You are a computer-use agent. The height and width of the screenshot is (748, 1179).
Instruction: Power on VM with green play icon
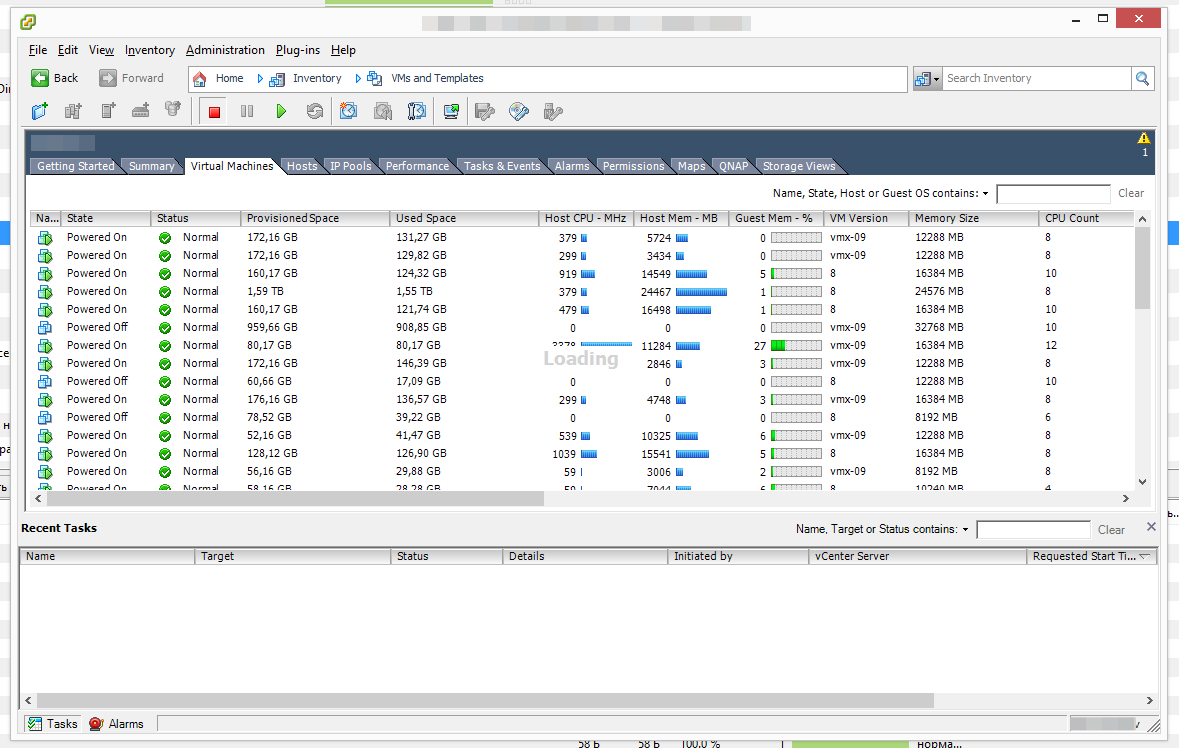[280, 111]
